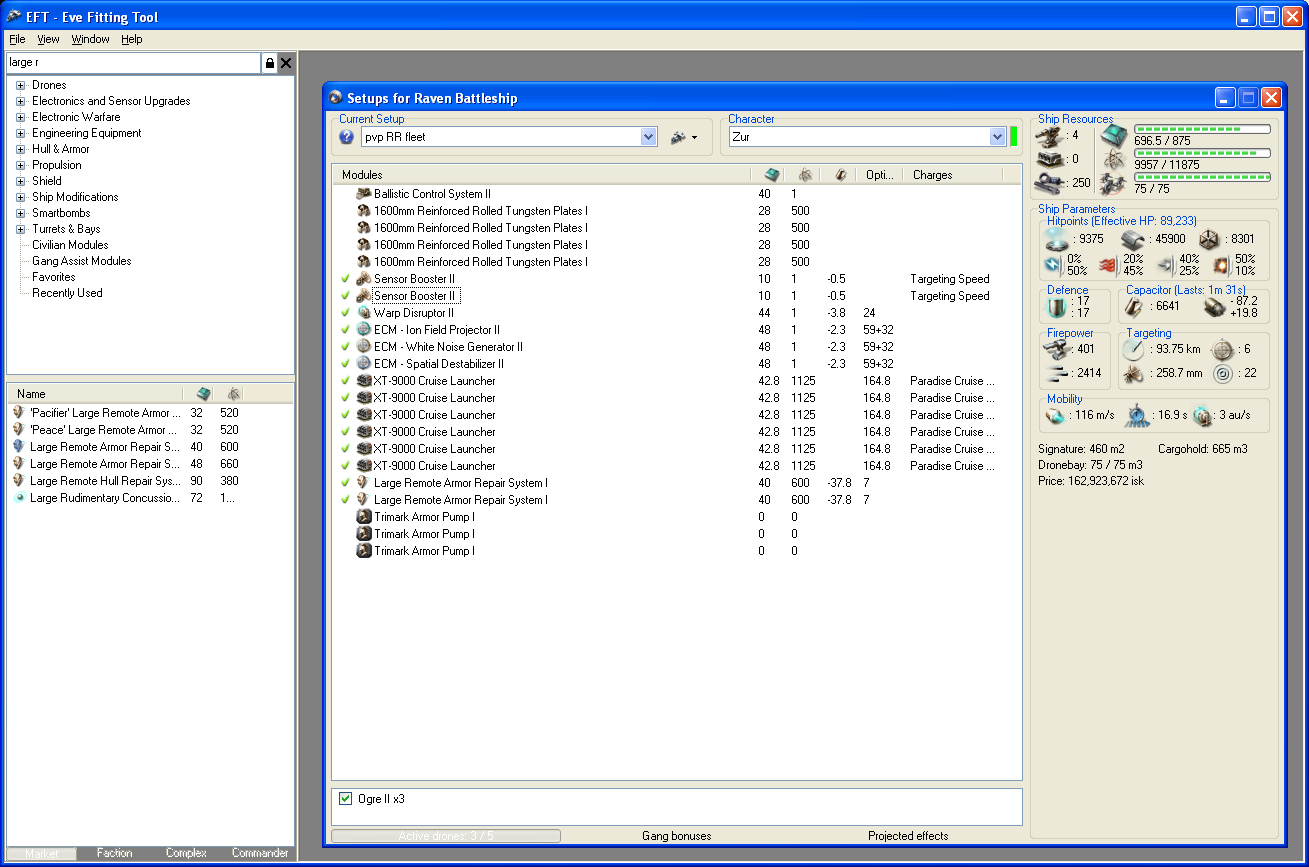Screen dimensions: 1309x867
Task: Toggle the ECM - Spatial Destabilizer II checkmark
Action: (x=346, y=364)
